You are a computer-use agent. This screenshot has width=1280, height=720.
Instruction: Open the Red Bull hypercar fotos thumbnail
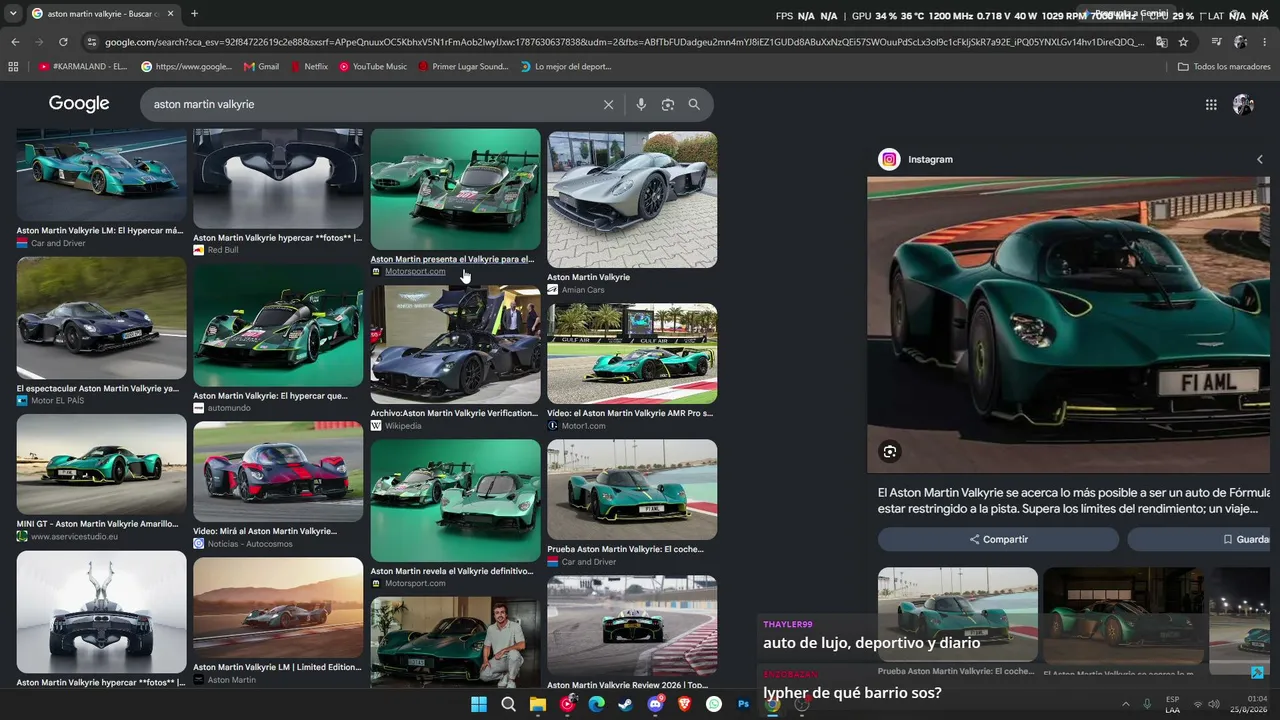click(x=278, y=179)
